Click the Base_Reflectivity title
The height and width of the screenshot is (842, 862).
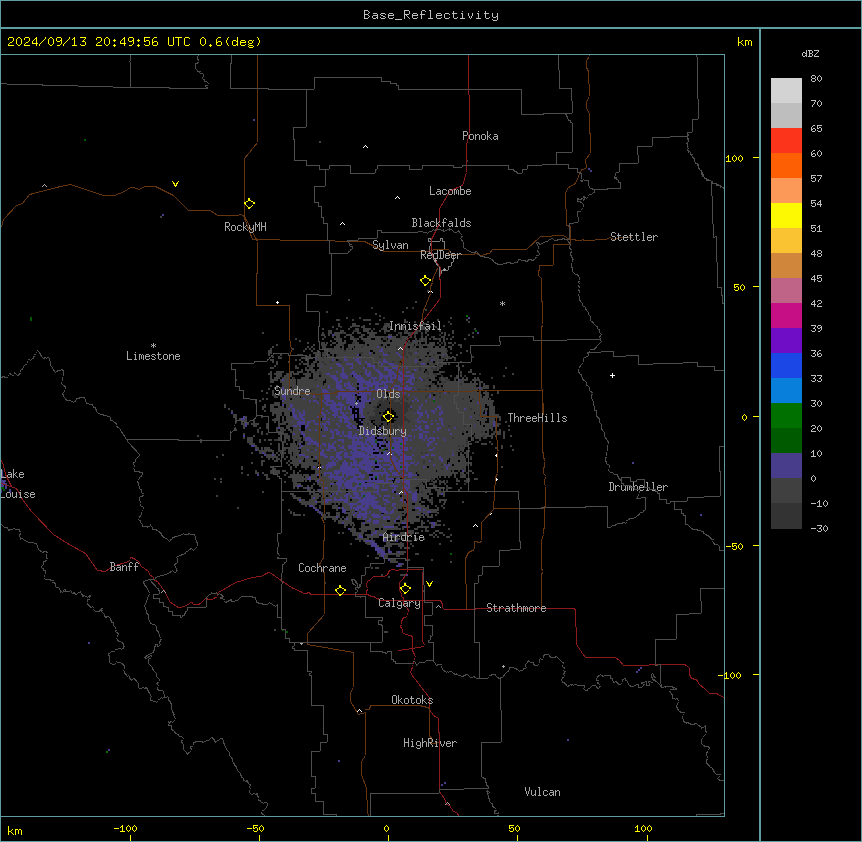point(431,15)
